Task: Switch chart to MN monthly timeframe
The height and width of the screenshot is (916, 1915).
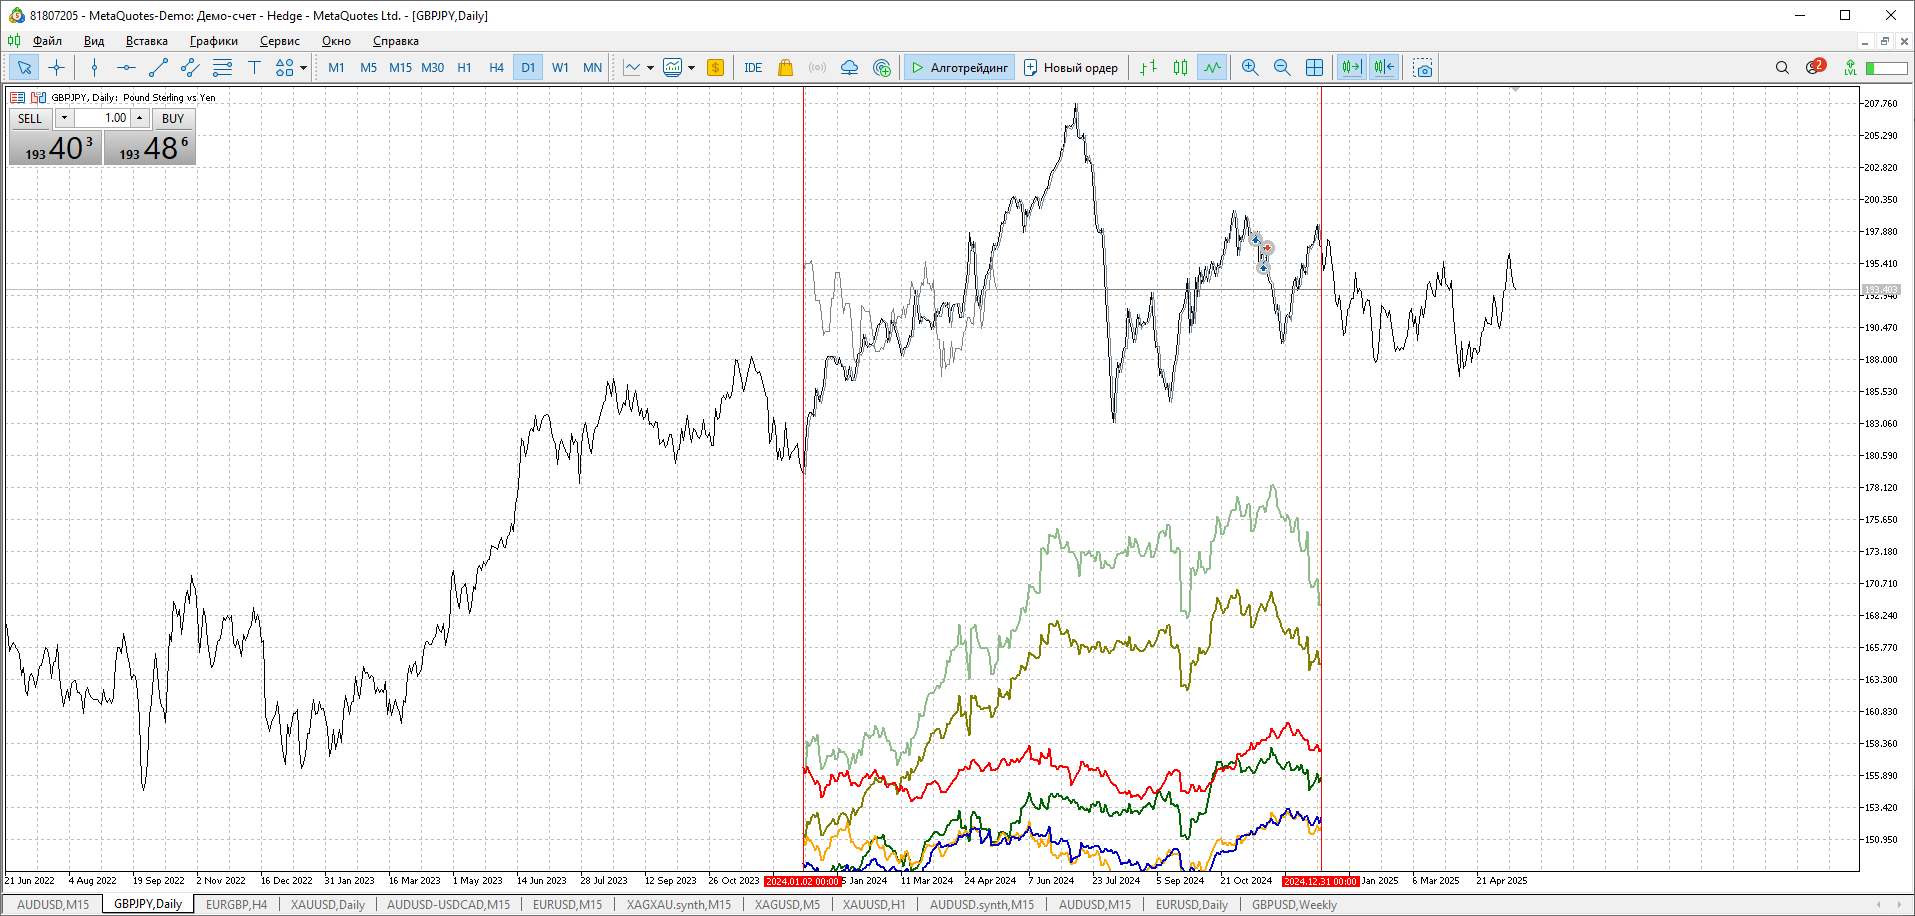Action: [x=592, y=68]
